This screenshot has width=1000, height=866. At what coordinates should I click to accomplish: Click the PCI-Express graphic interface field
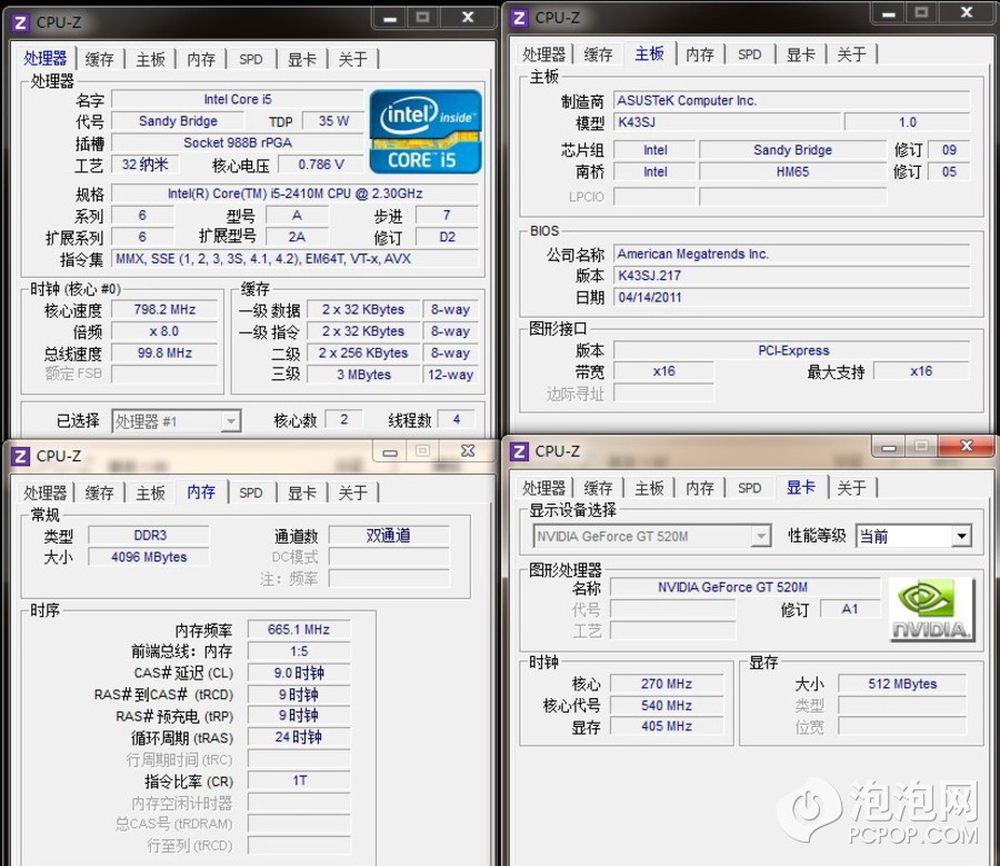pyautogui.click(x=792, y=350)
